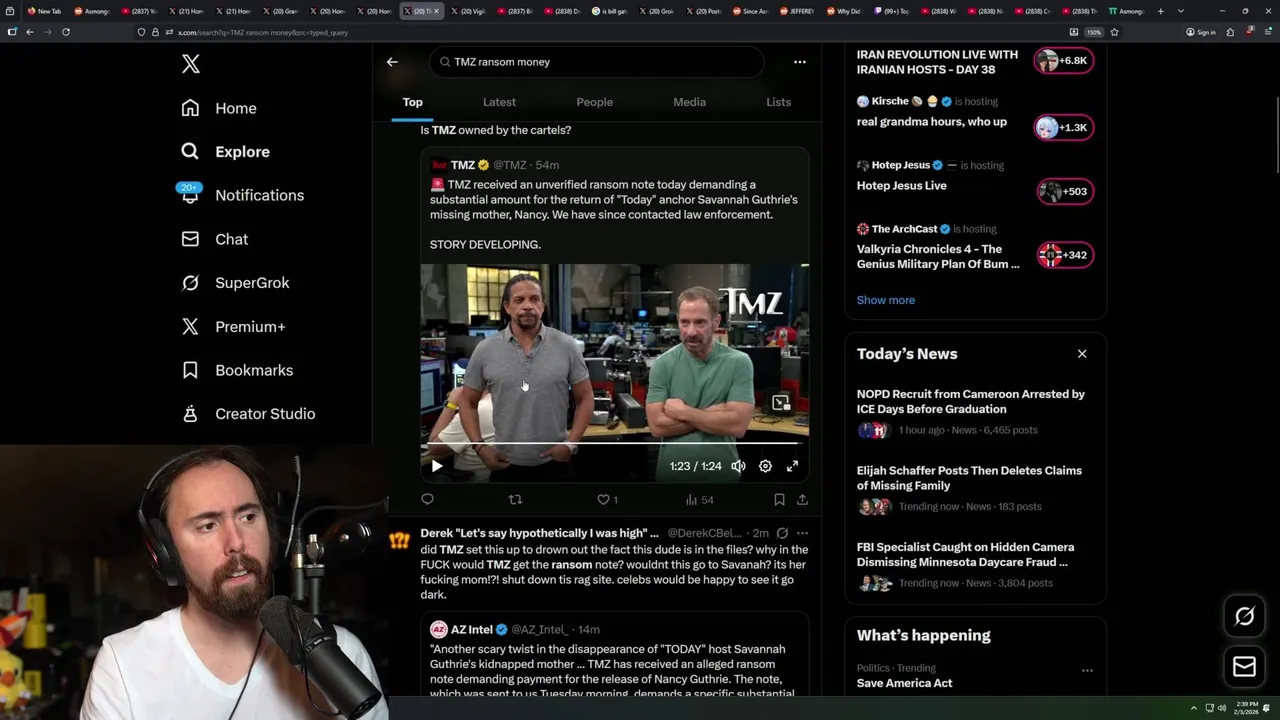Open FBI Specialist hidden camera story
Screen dimensions: 1280x720
pyautogui.click(x=975, y=565)
